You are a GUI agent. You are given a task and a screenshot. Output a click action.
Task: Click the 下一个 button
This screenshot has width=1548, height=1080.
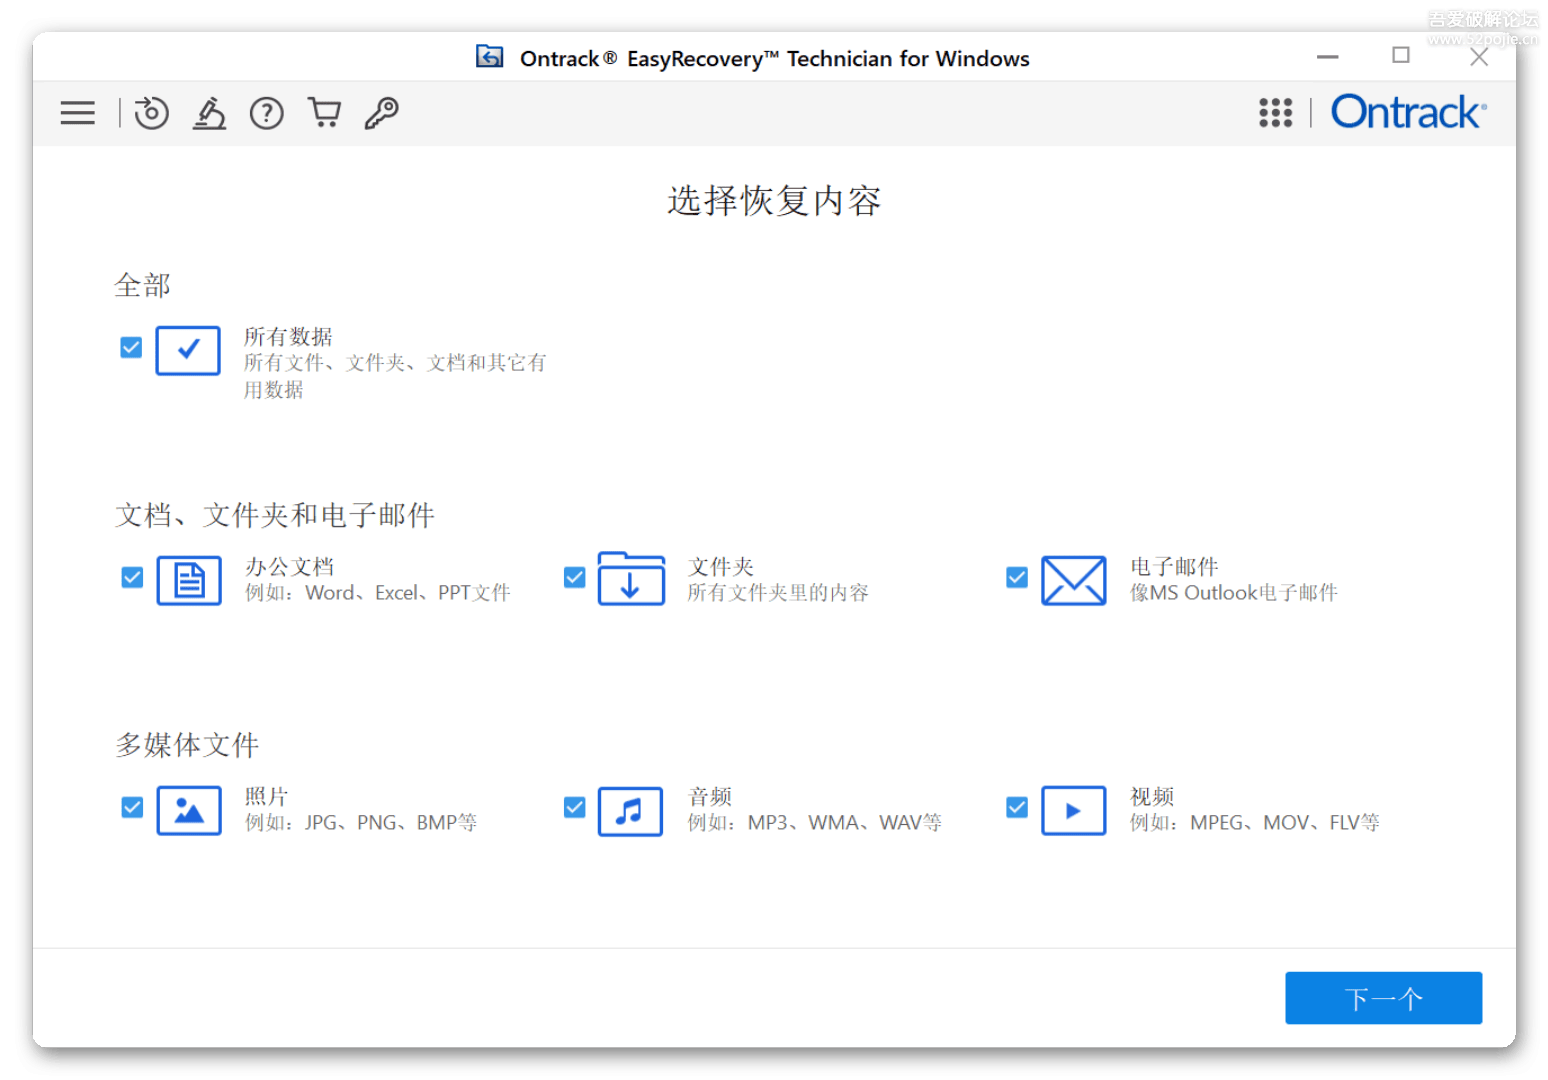click(1383, 998)
